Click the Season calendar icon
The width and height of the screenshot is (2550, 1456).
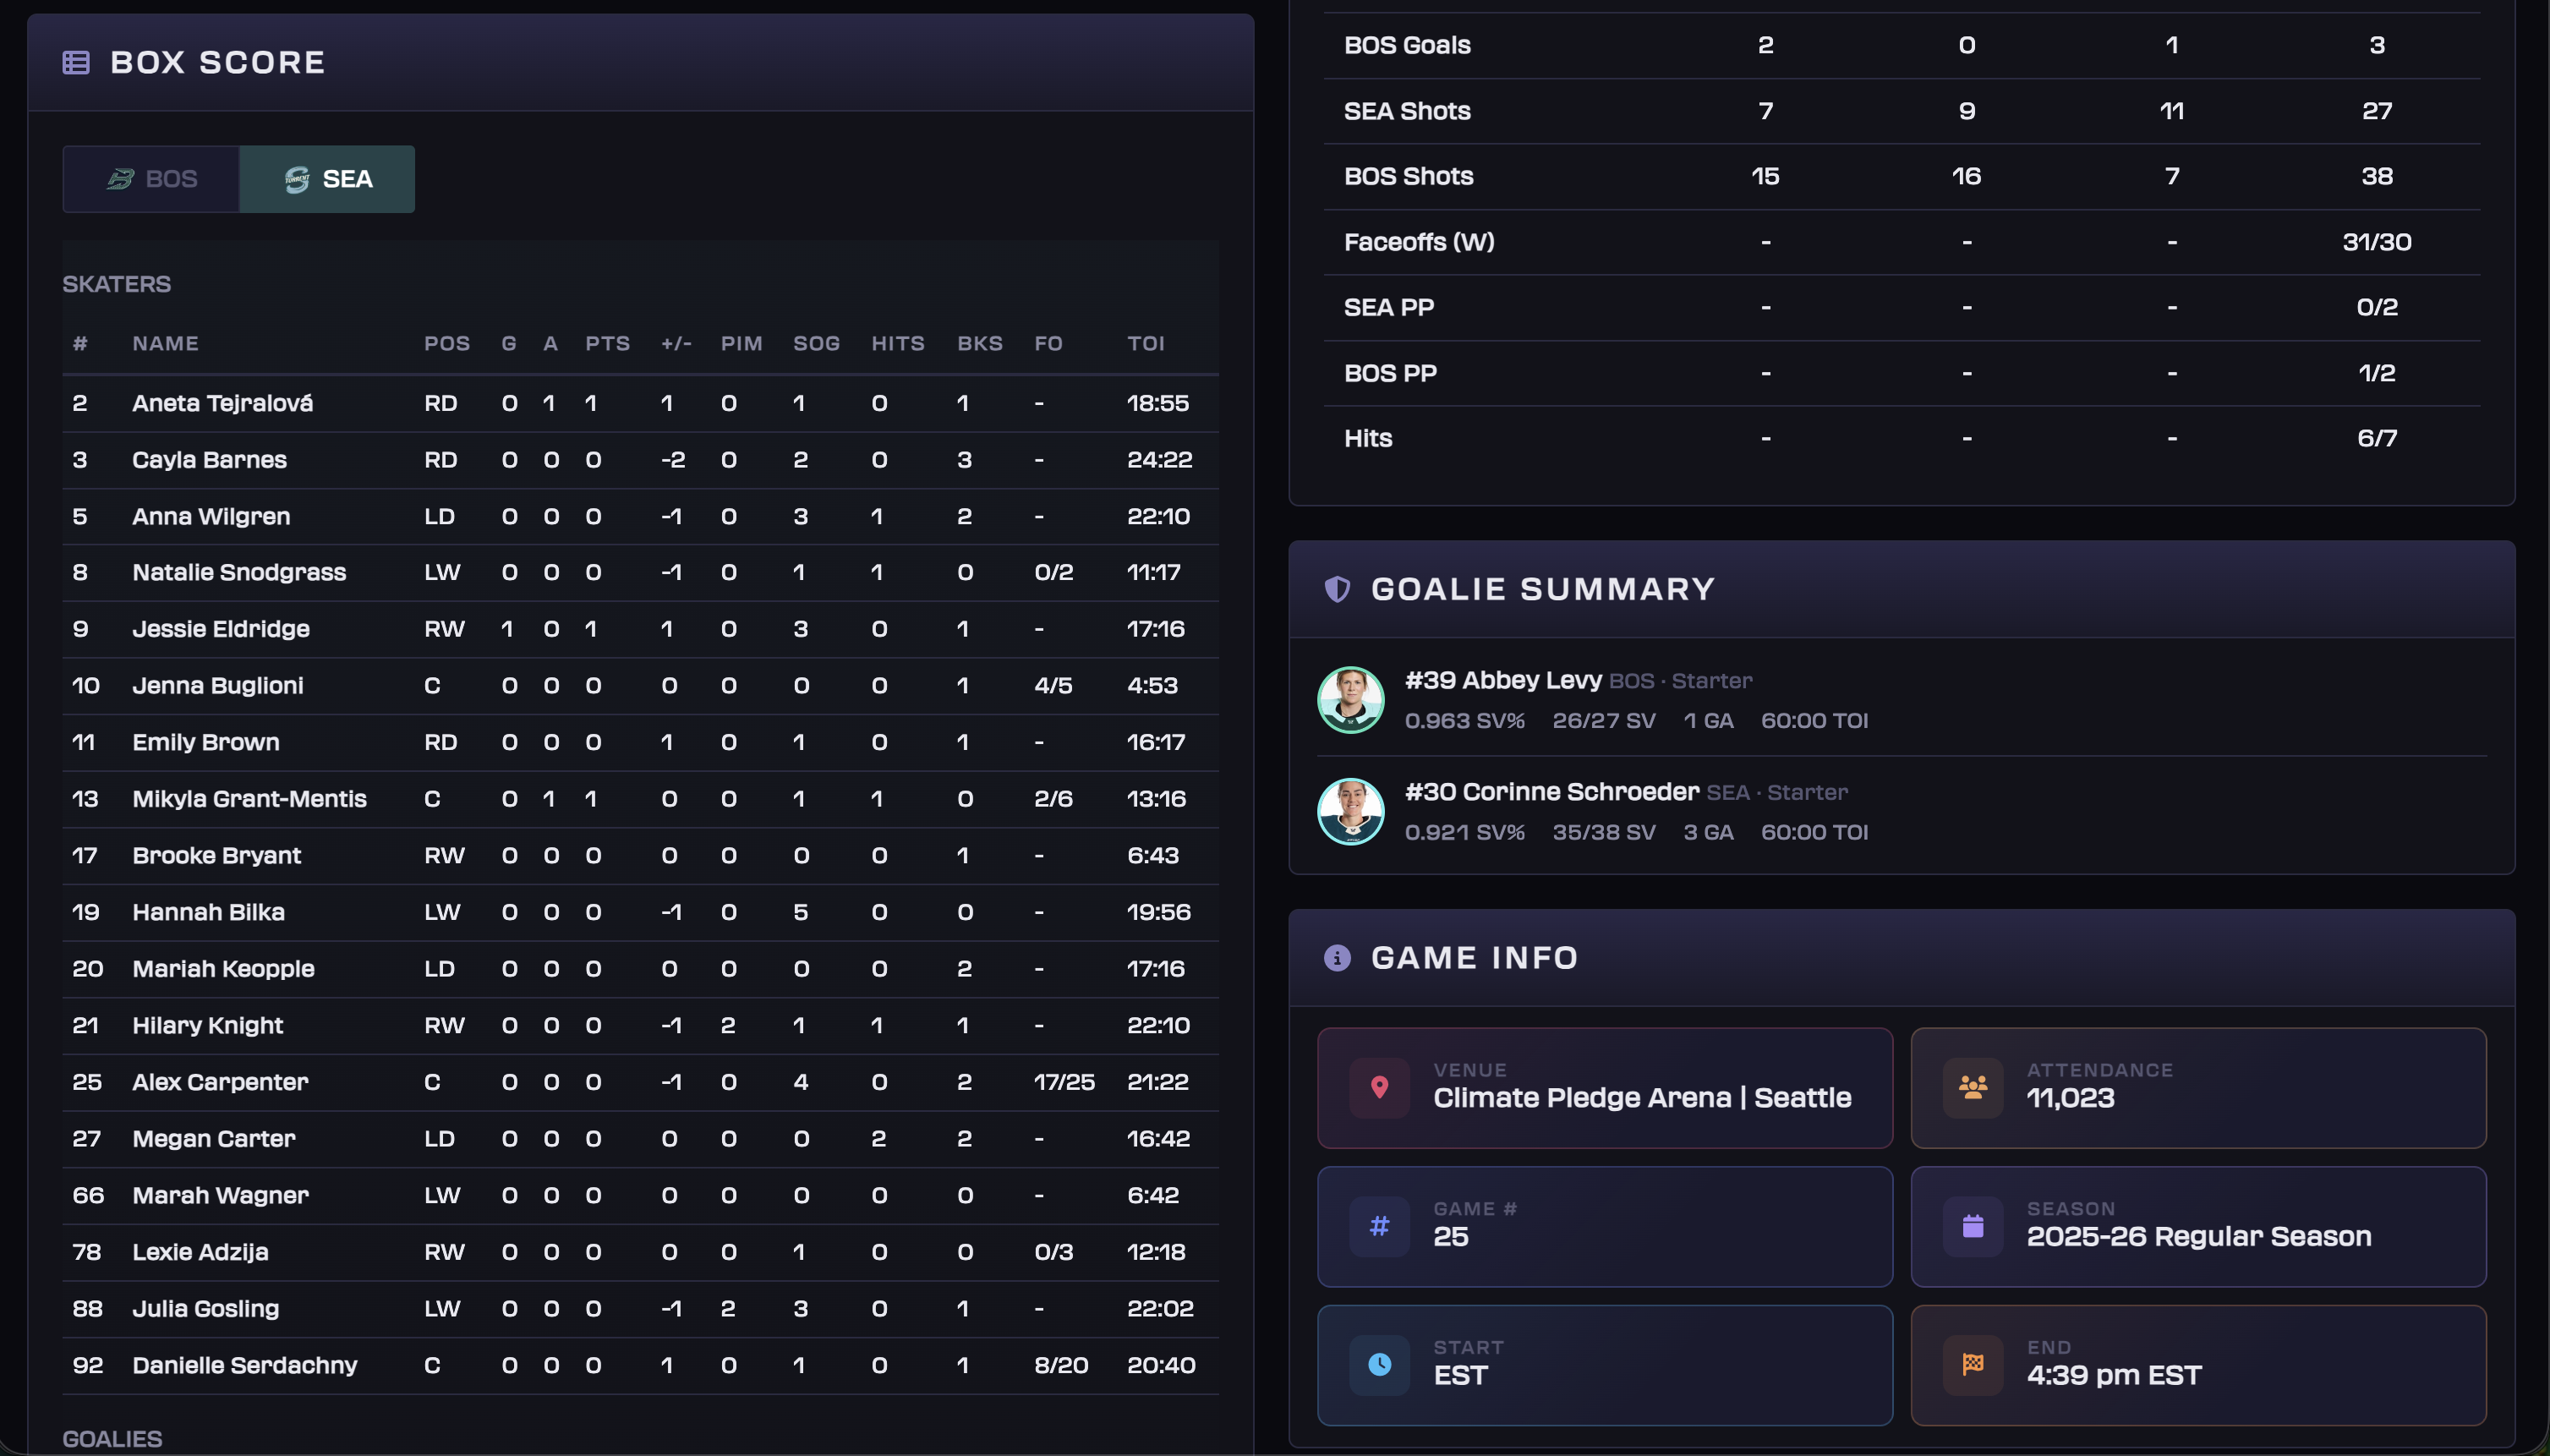[x=1971, y=1226]
